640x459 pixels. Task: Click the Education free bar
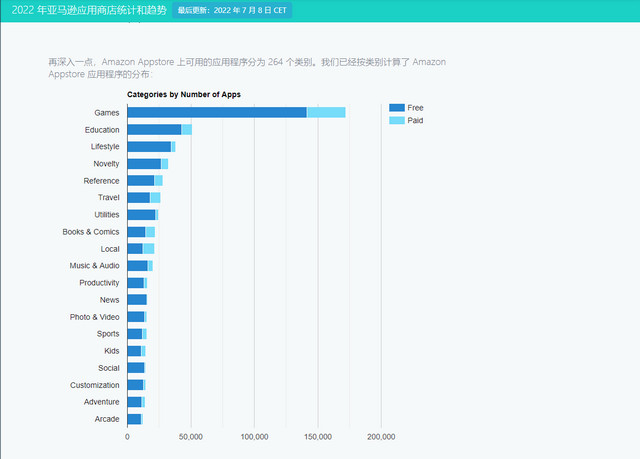coord(154,130)
